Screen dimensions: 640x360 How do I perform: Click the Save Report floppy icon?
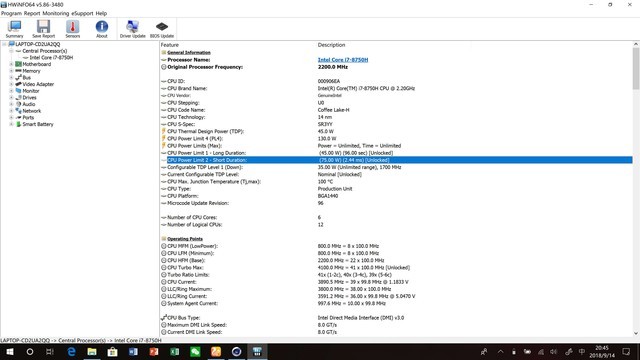43,29
